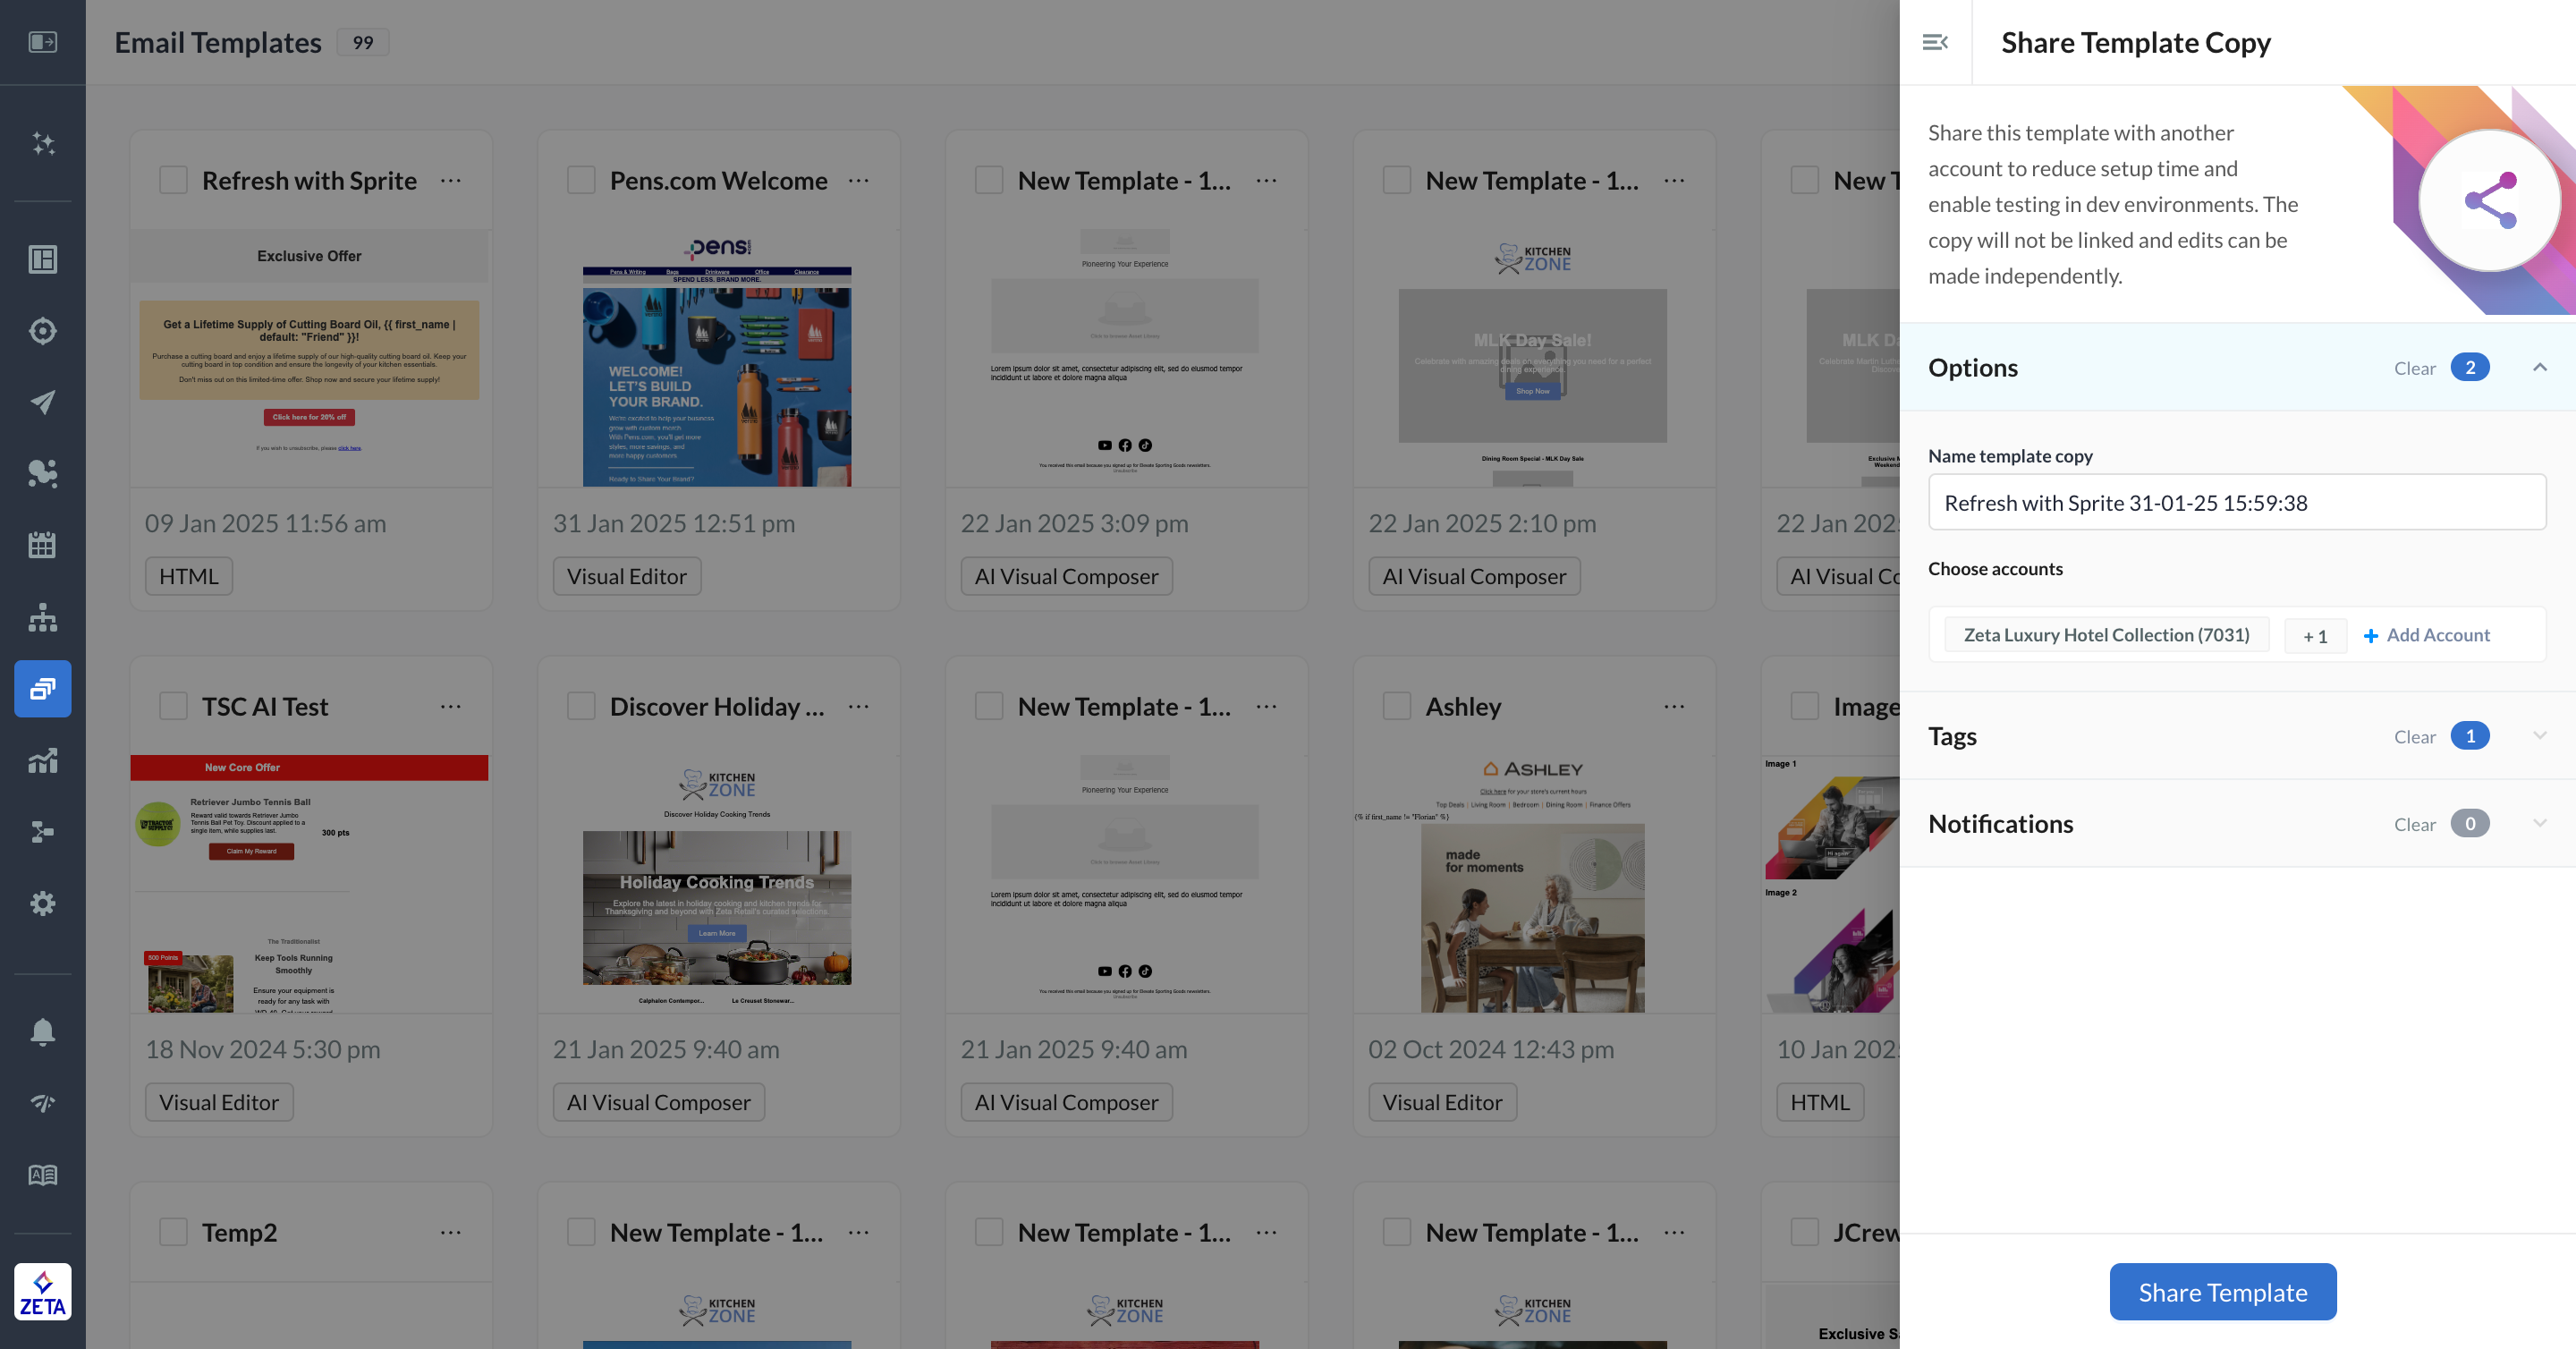
Task: Open options menu for Pens.com Welcome card
Action: click(859, 181)
